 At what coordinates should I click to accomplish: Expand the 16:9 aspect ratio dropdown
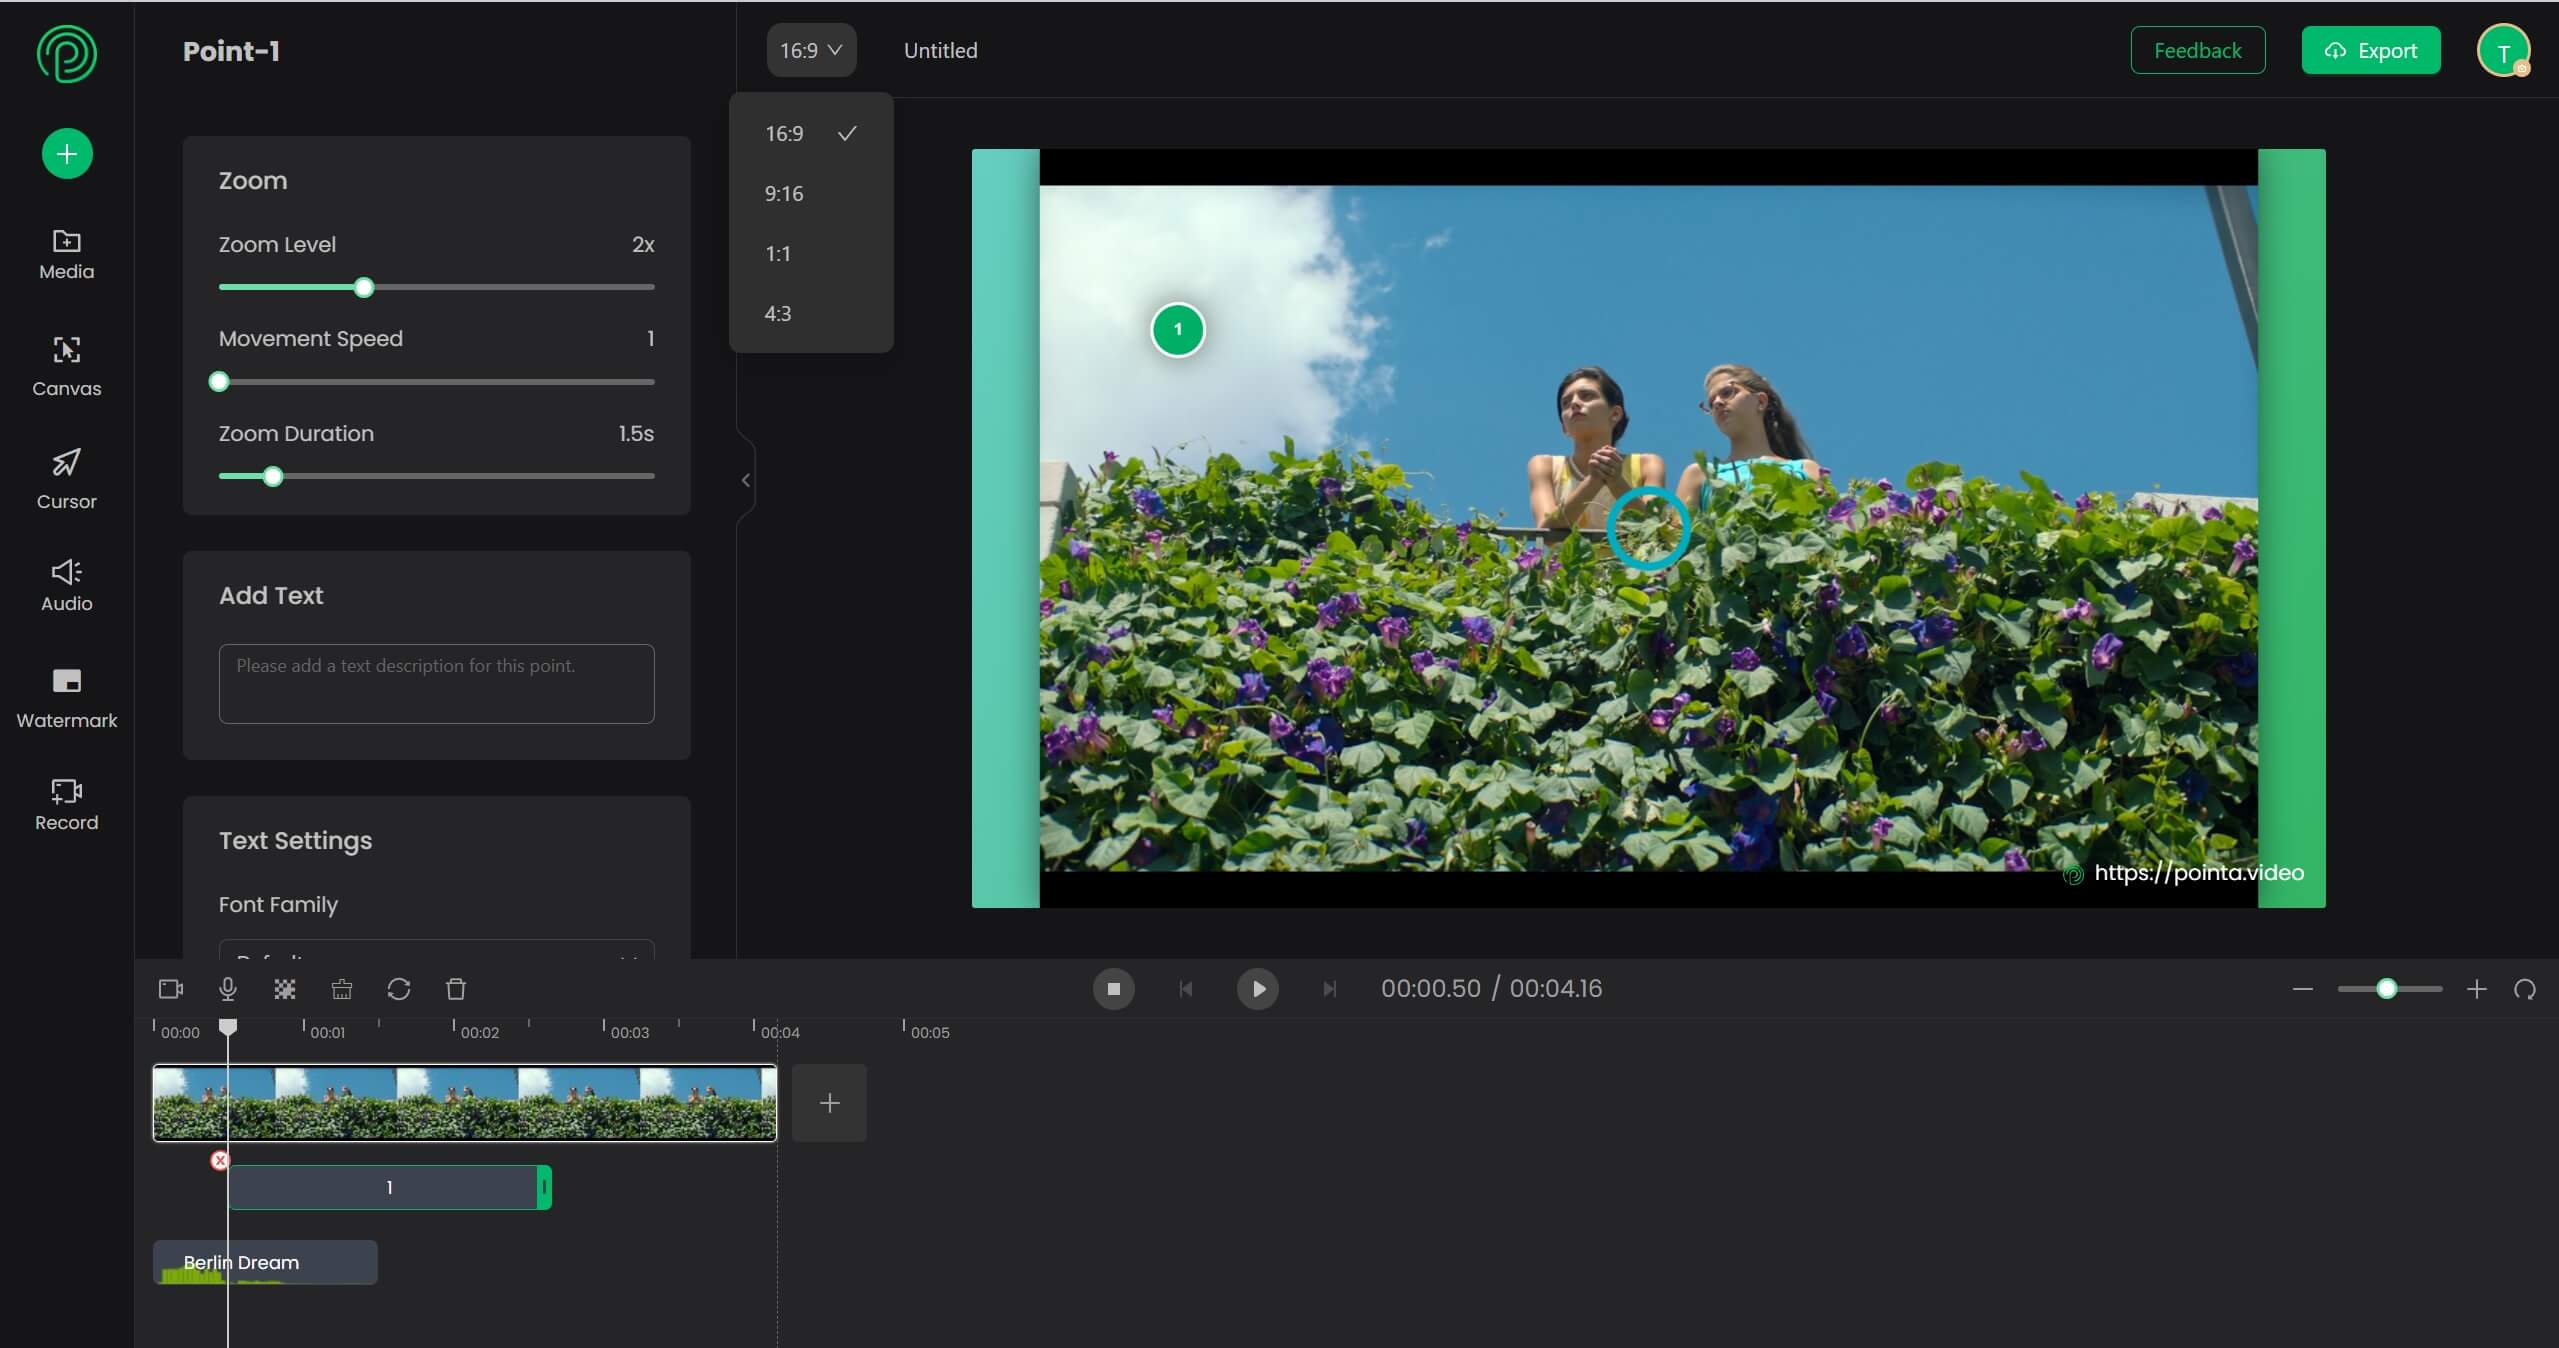[x=809, y=51]
